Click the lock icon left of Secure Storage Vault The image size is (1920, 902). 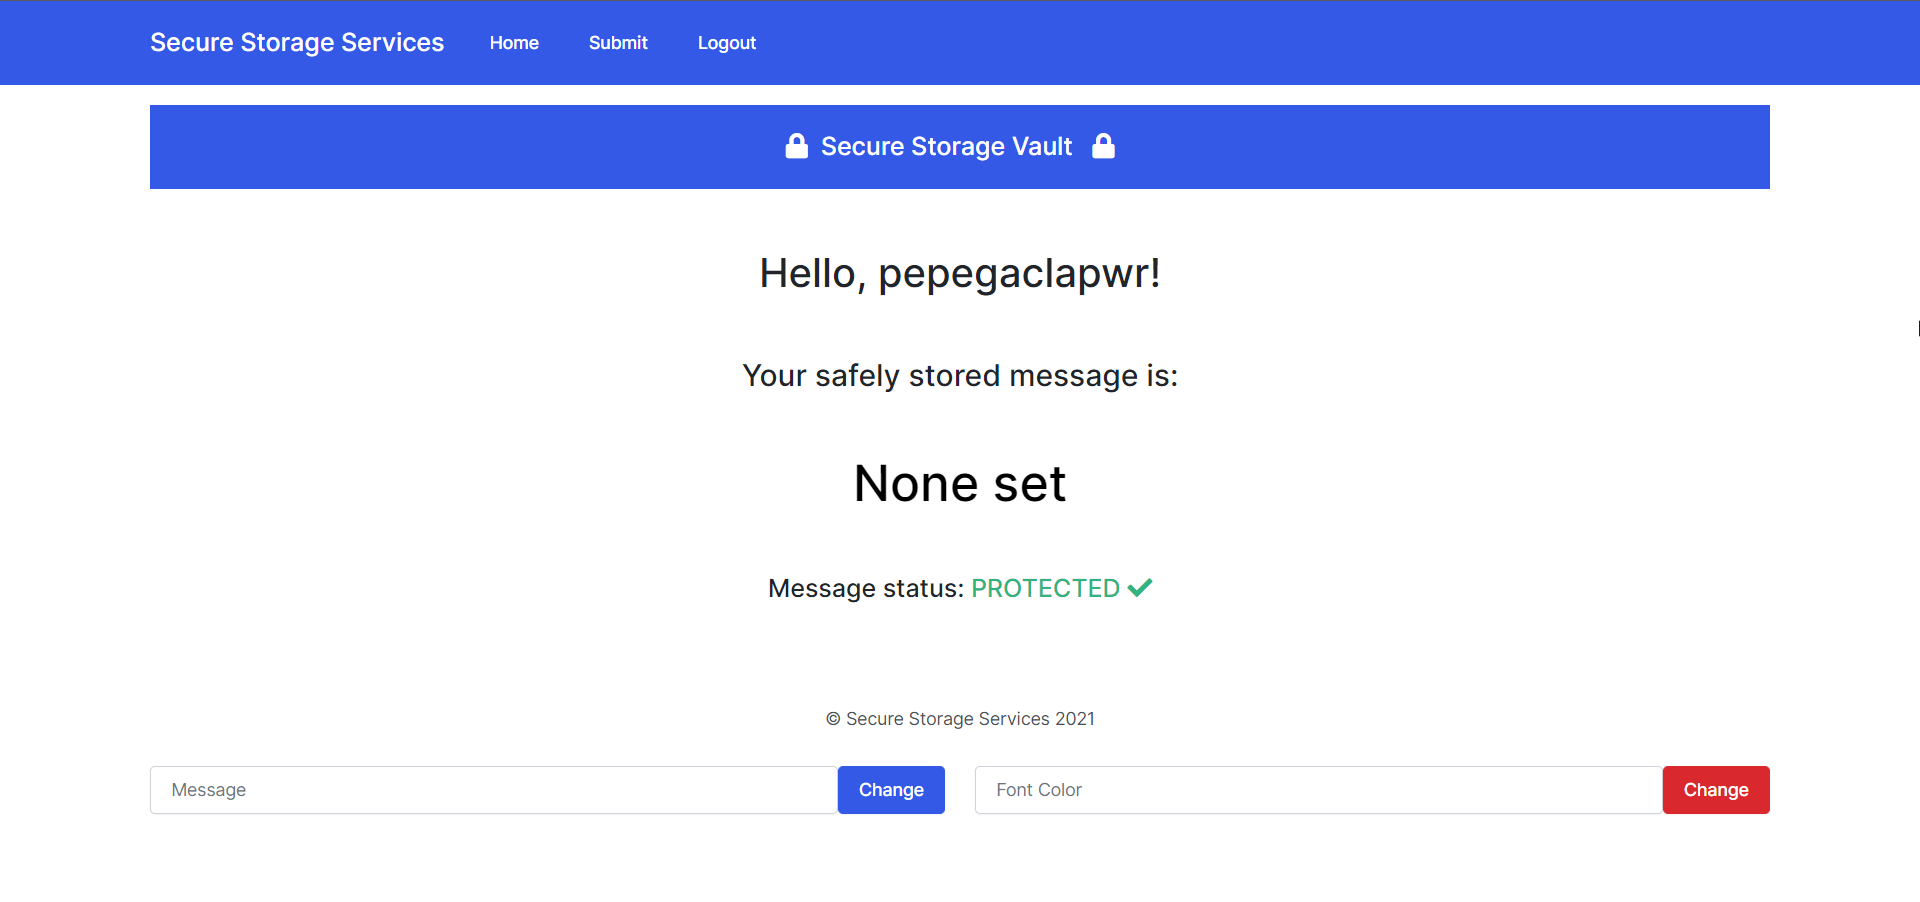coord(796,146)
